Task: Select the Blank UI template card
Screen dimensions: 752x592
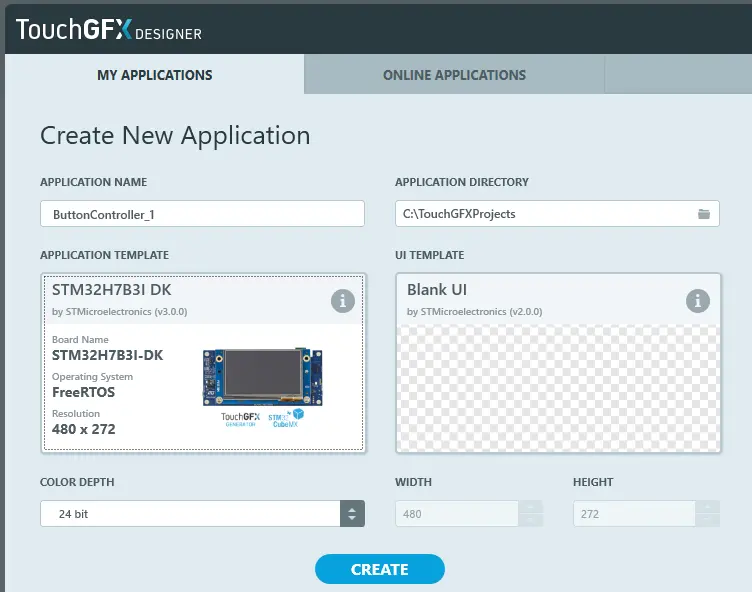Action: tap(558, 363)
